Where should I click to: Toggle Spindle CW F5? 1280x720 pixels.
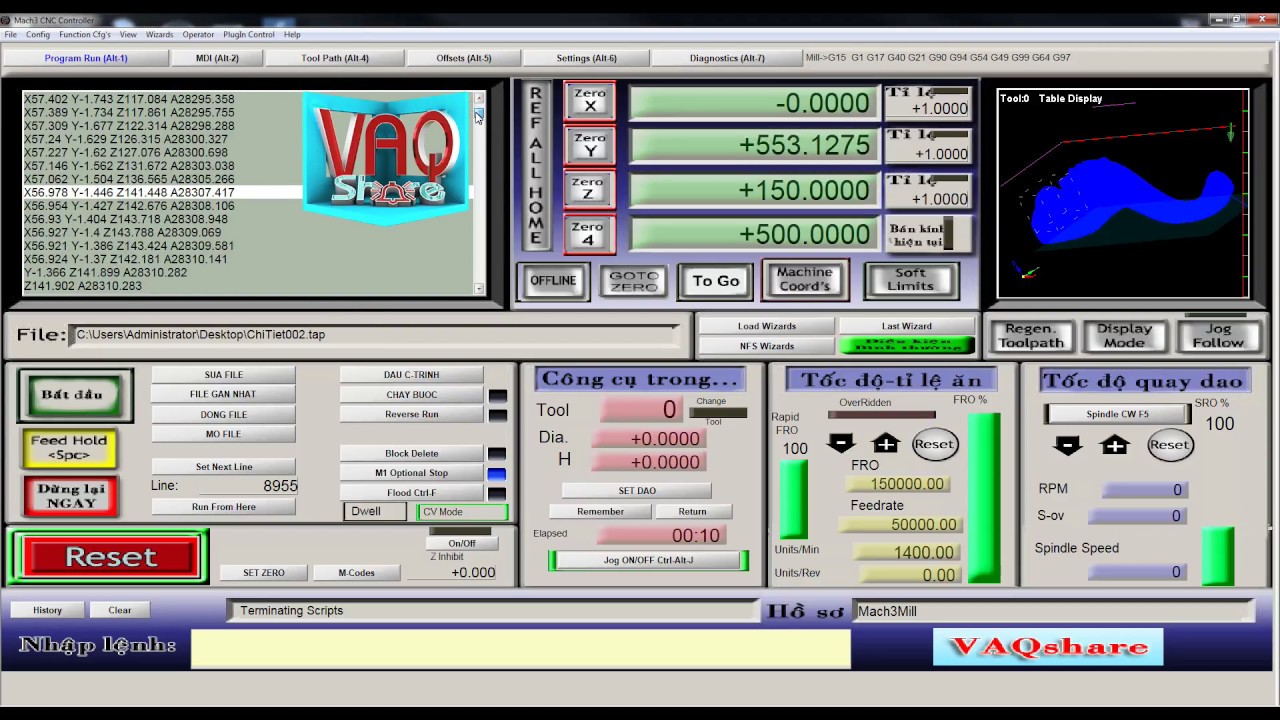pyautogui.click(x=1117, y=414)
